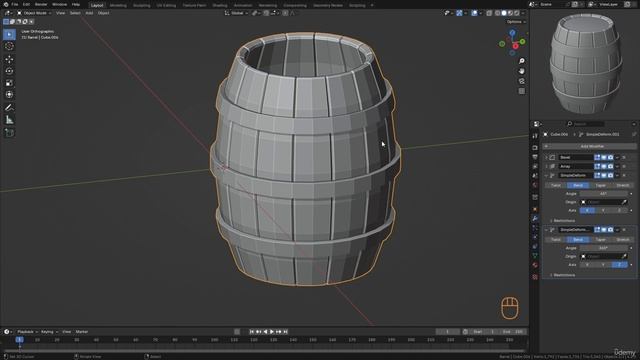Open the Object Data properties tab icon
The height and width of the screenshot is (360, 640).
tap(535, 256)
